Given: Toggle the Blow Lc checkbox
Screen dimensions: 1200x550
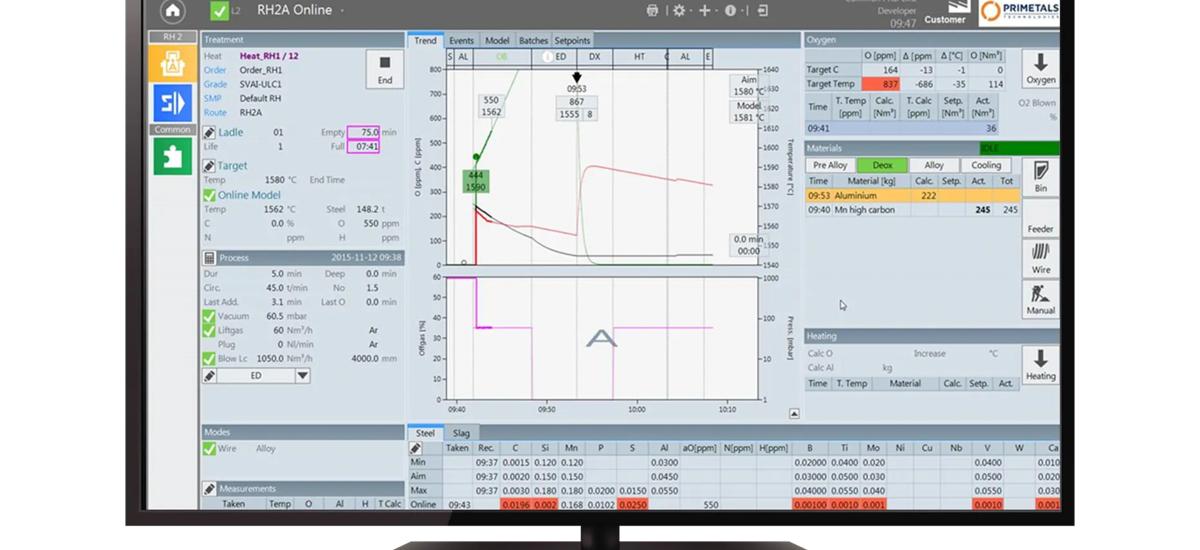Looking at the screenshot, I should click(x=210, y=358).
